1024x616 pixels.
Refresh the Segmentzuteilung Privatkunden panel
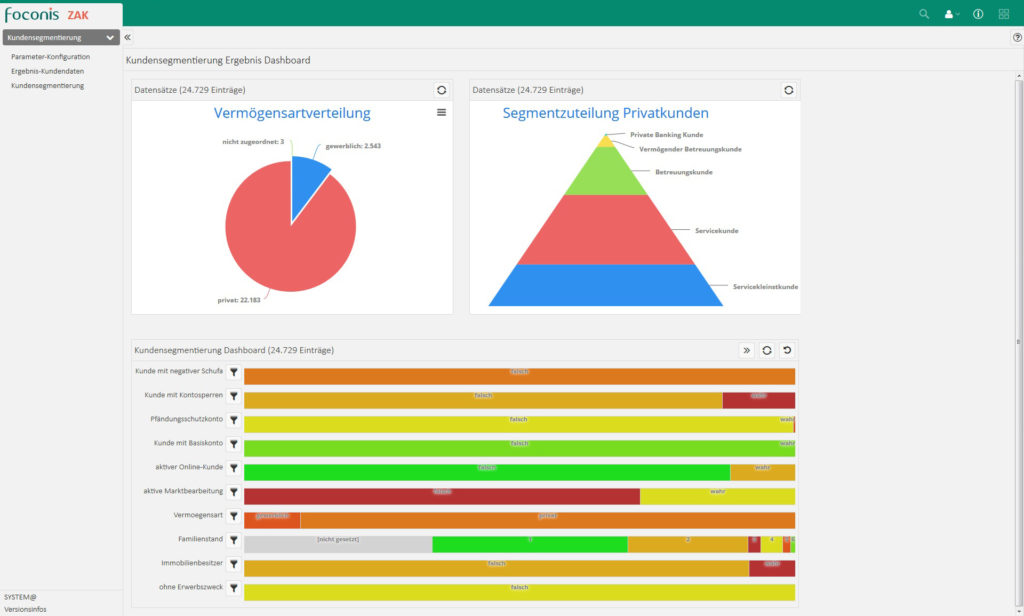(x=788, y=90)
